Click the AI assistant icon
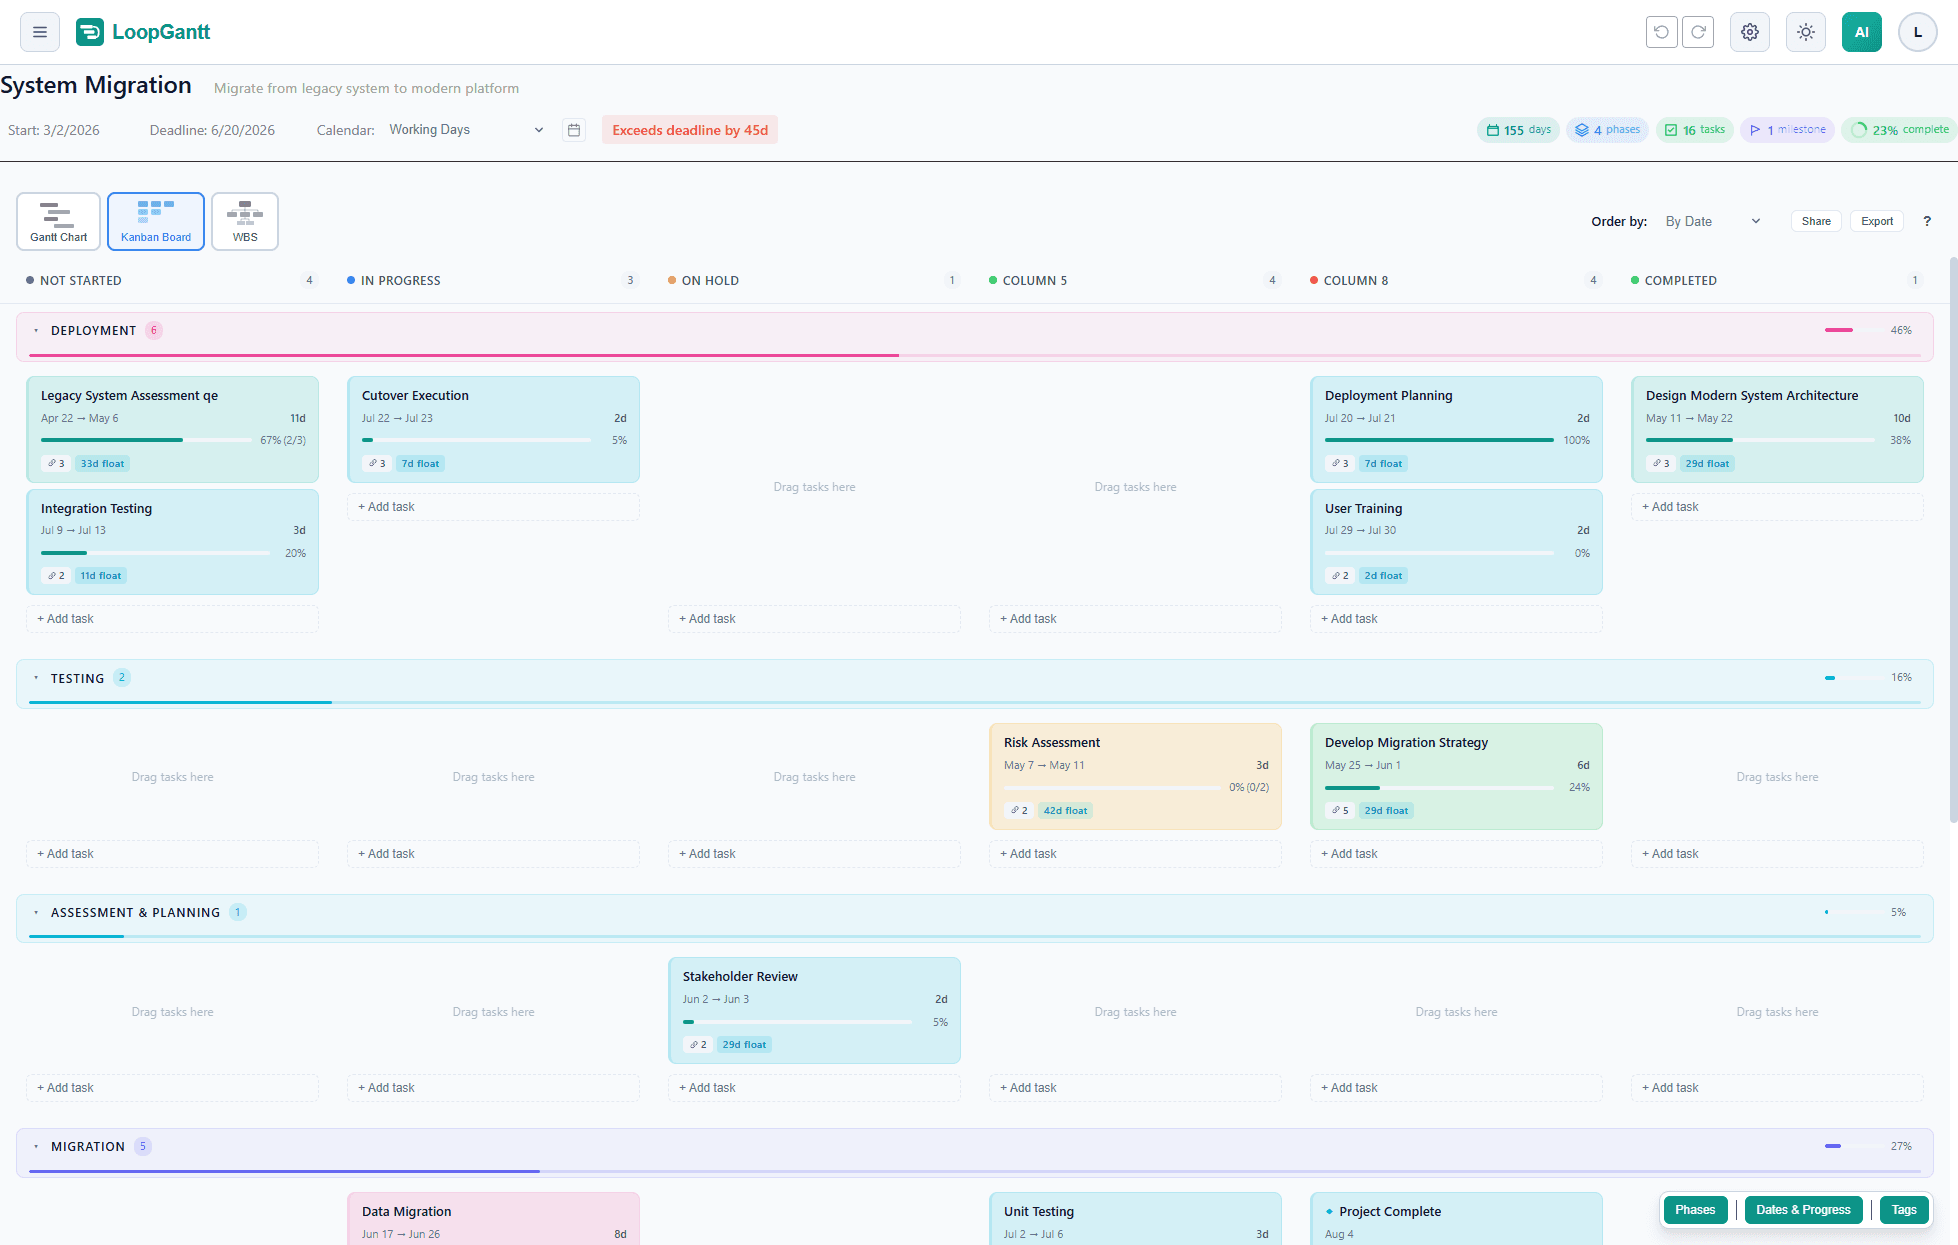This screenshot has height=1245, width=1958. pyautogui.click(x=1862, y=31)
